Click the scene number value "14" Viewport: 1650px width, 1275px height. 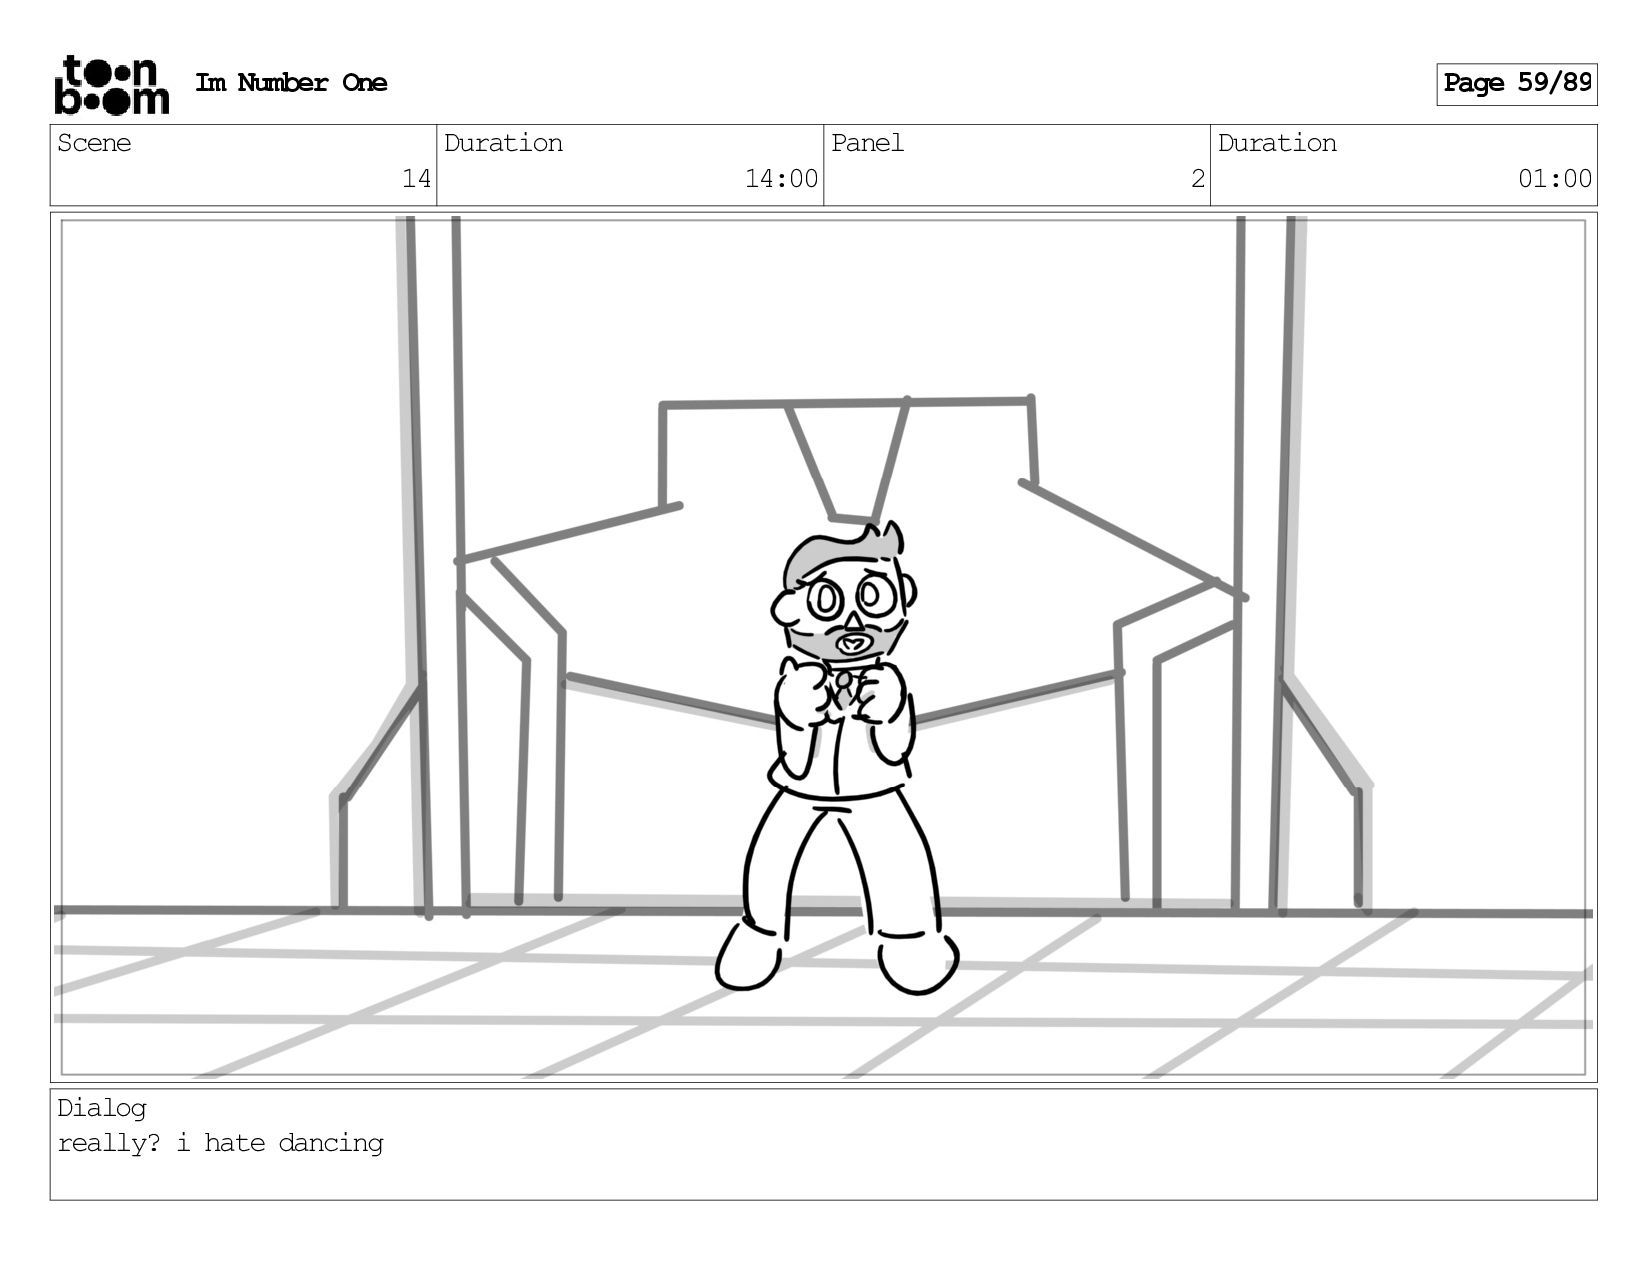coord(416,179)
